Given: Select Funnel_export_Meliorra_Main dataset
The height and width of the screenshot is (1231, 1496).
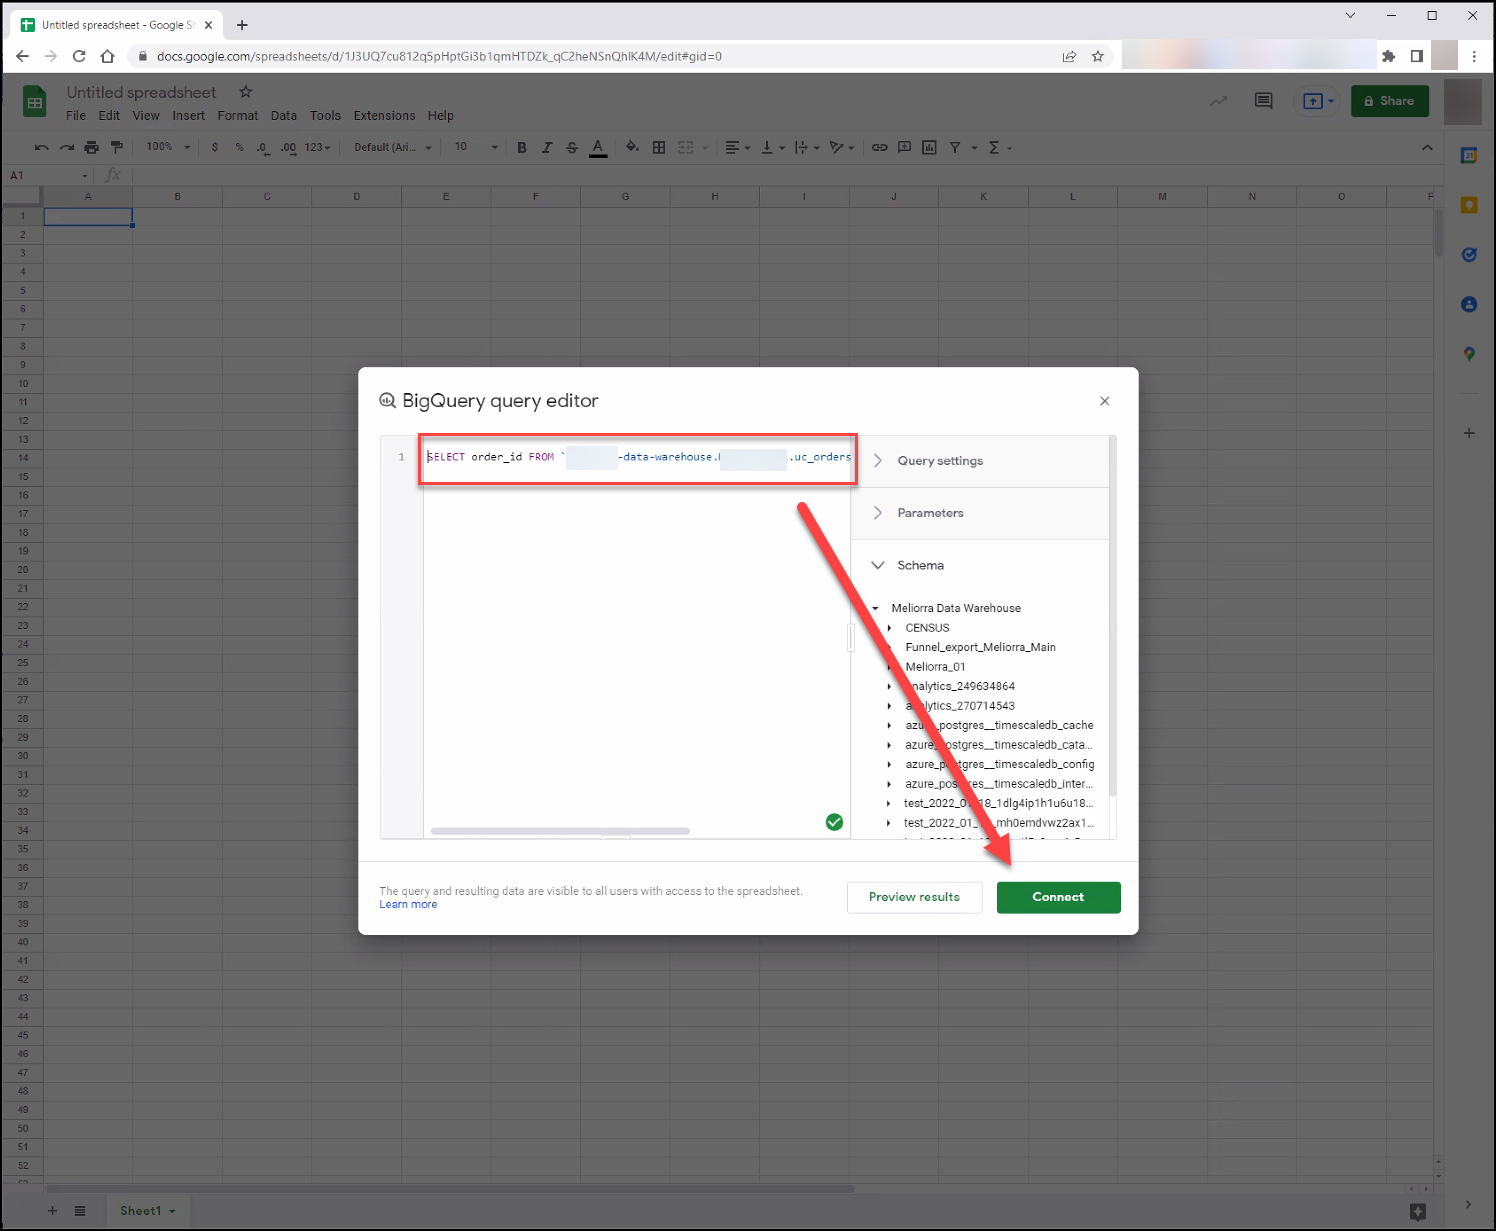Looking at the screenshot, I should point(980,647).
